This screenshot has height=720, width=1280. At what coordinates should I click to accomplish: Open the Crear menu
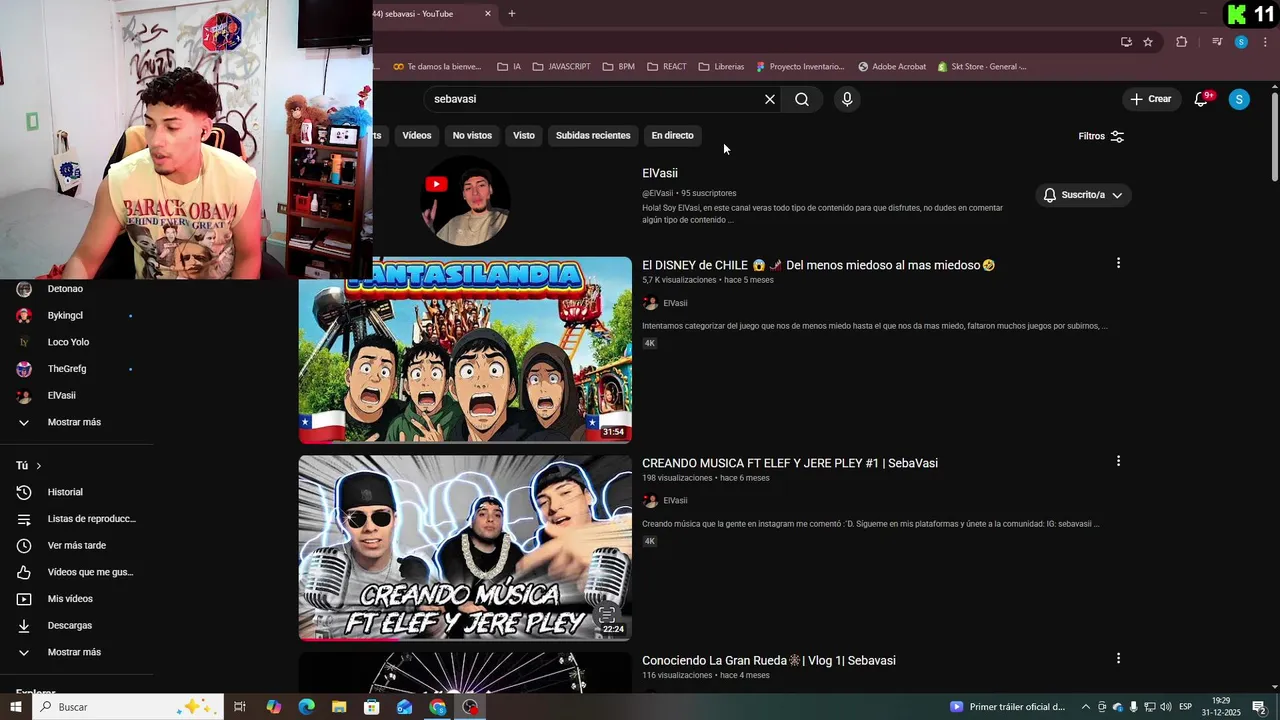[1150, 99]
